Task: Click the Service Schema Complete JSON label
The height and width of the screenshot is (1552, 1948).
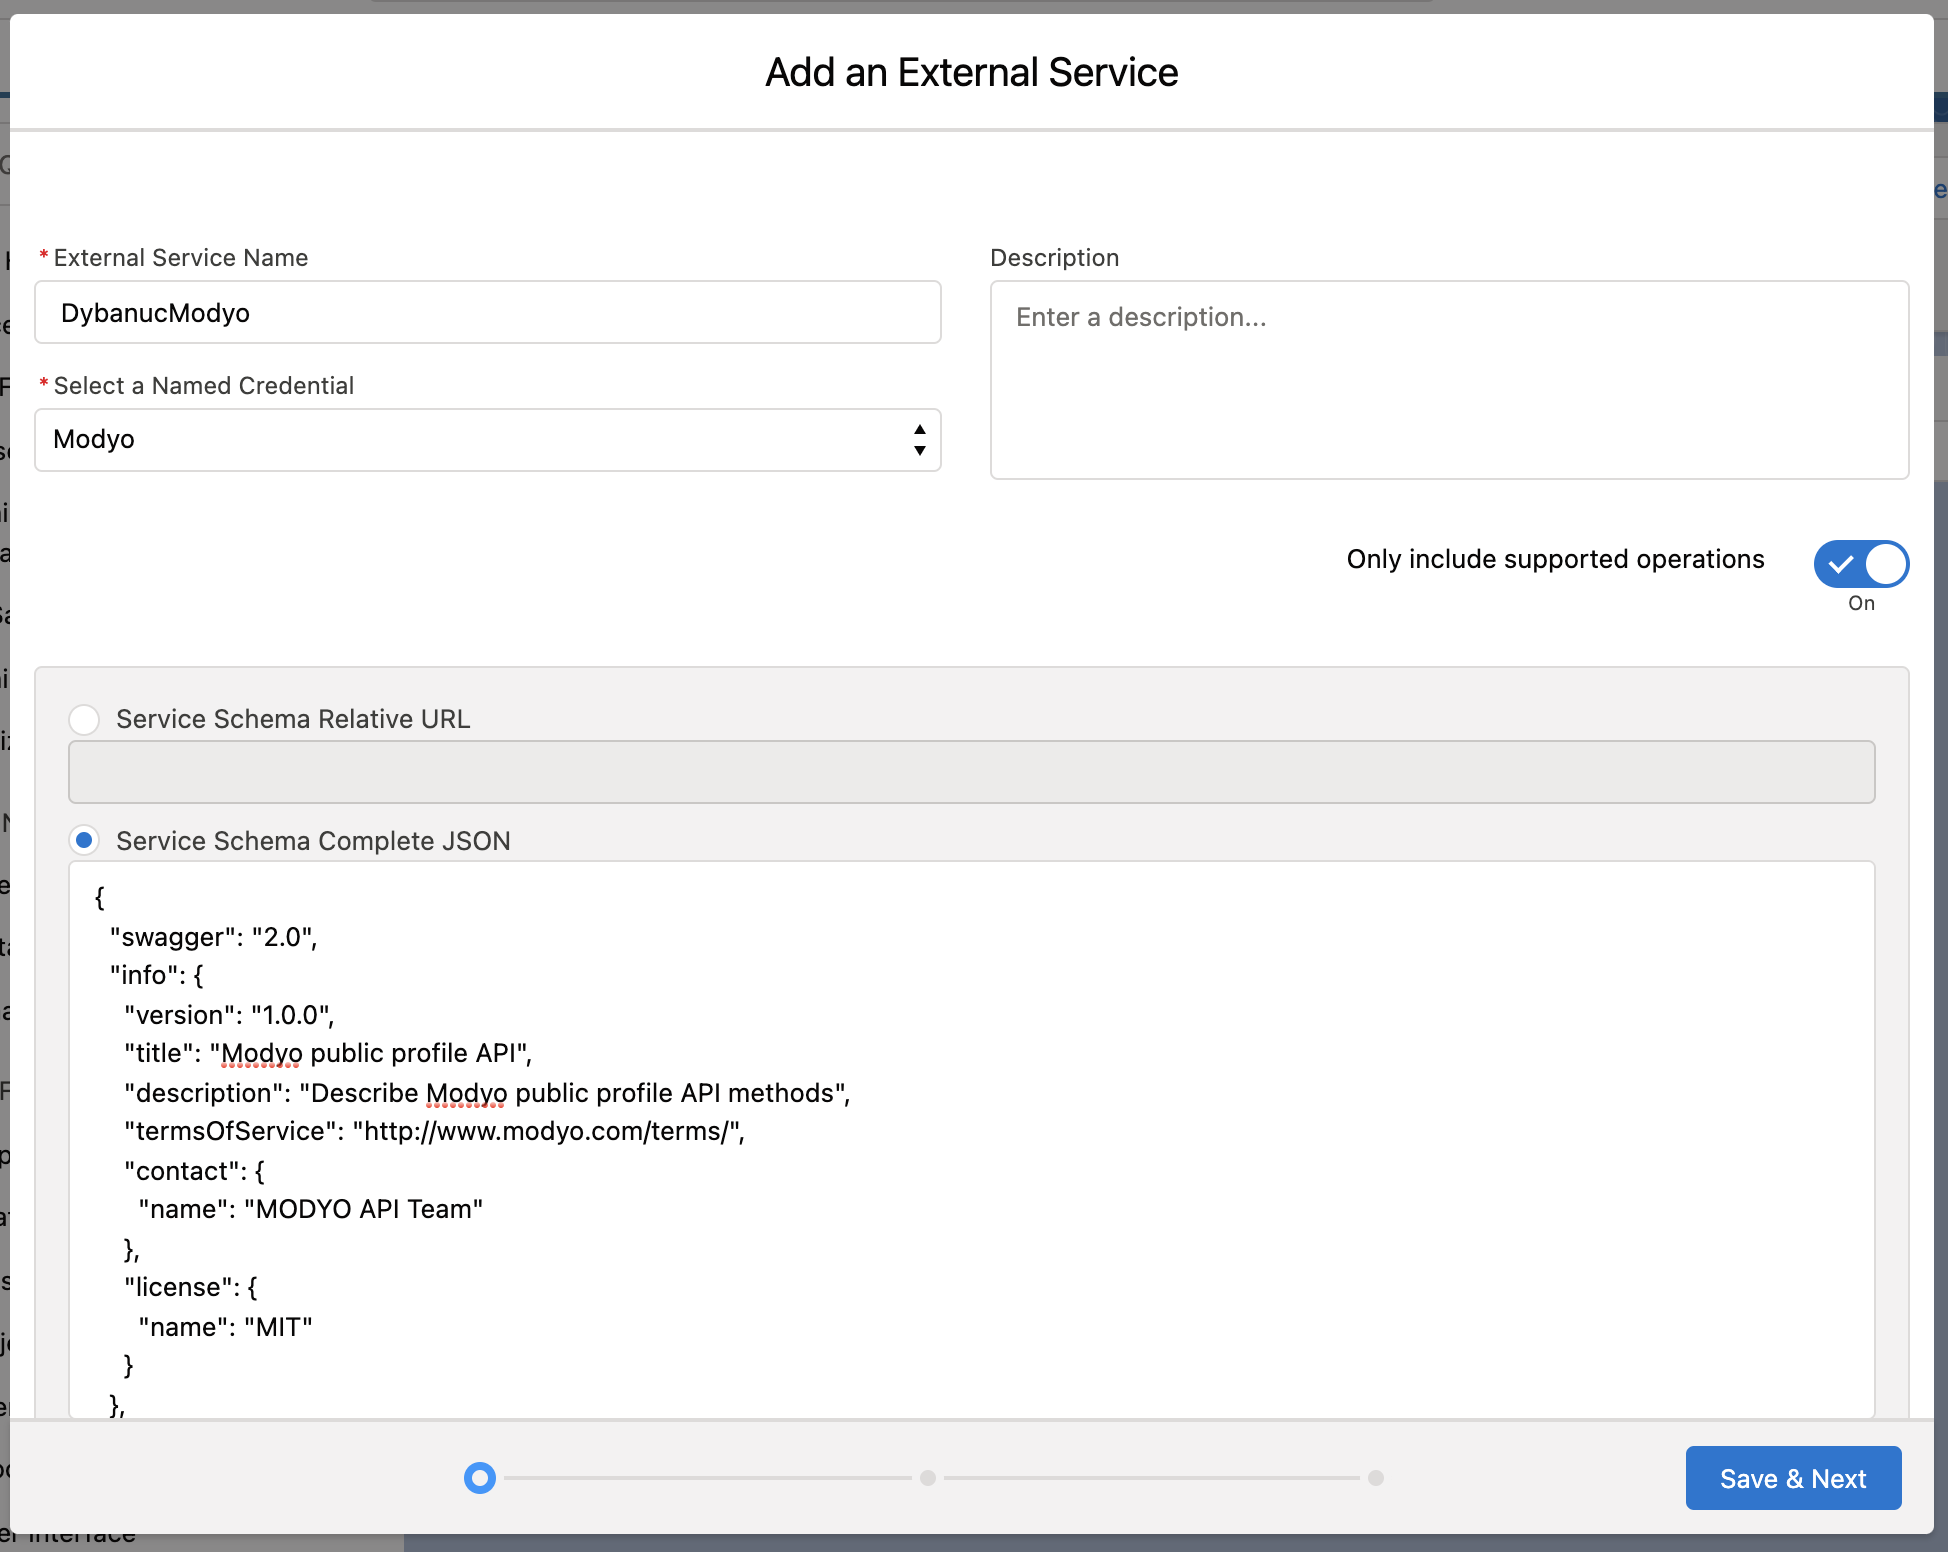Action: pyautogui.click(x=313, y=841)
